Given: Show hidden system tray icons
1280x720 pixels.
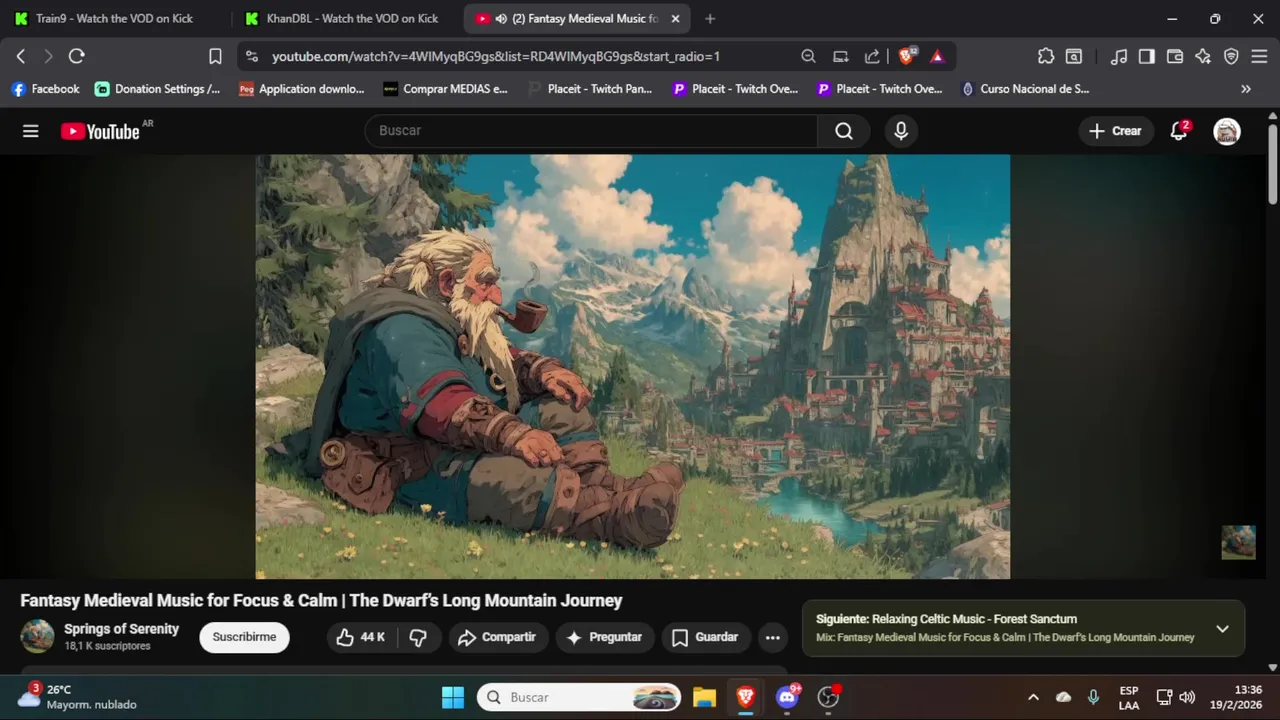Looking at the screenshot, I should pyautogui.click(x=1033, y=697).
